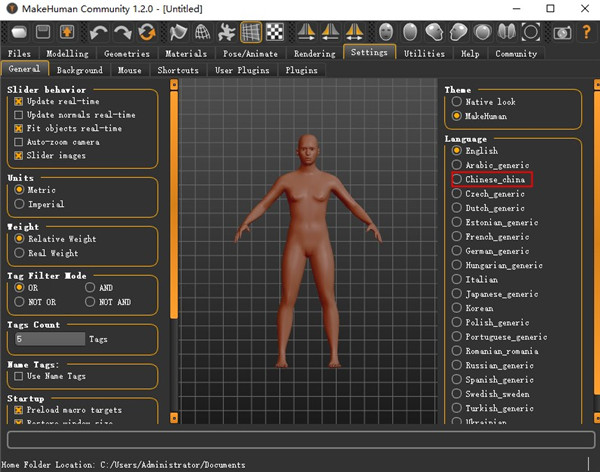Viewport: 600px width, 472px height.
Task: Click the camera grab screenshot icon
Action: click(562, 33)
